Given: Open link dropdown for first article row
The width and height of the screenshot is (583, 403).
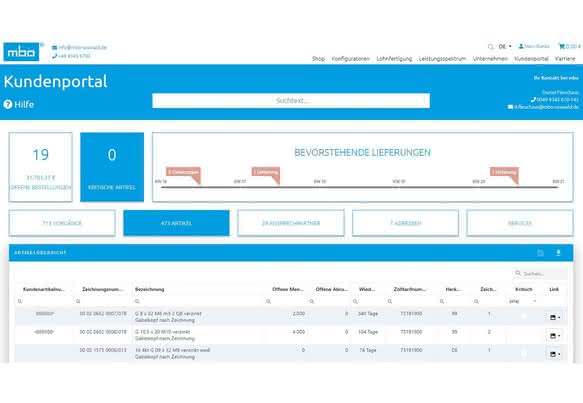Looking at the screenshot, I should point(555,317).
